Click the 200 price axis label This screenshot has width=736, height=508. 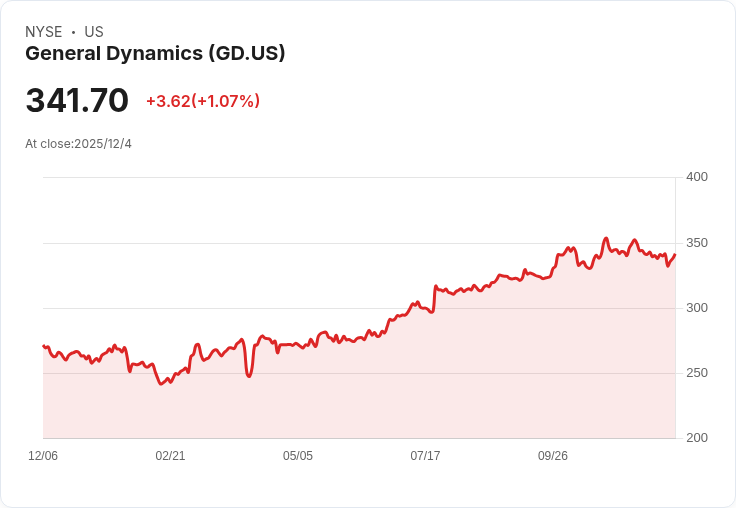(696, 438)
